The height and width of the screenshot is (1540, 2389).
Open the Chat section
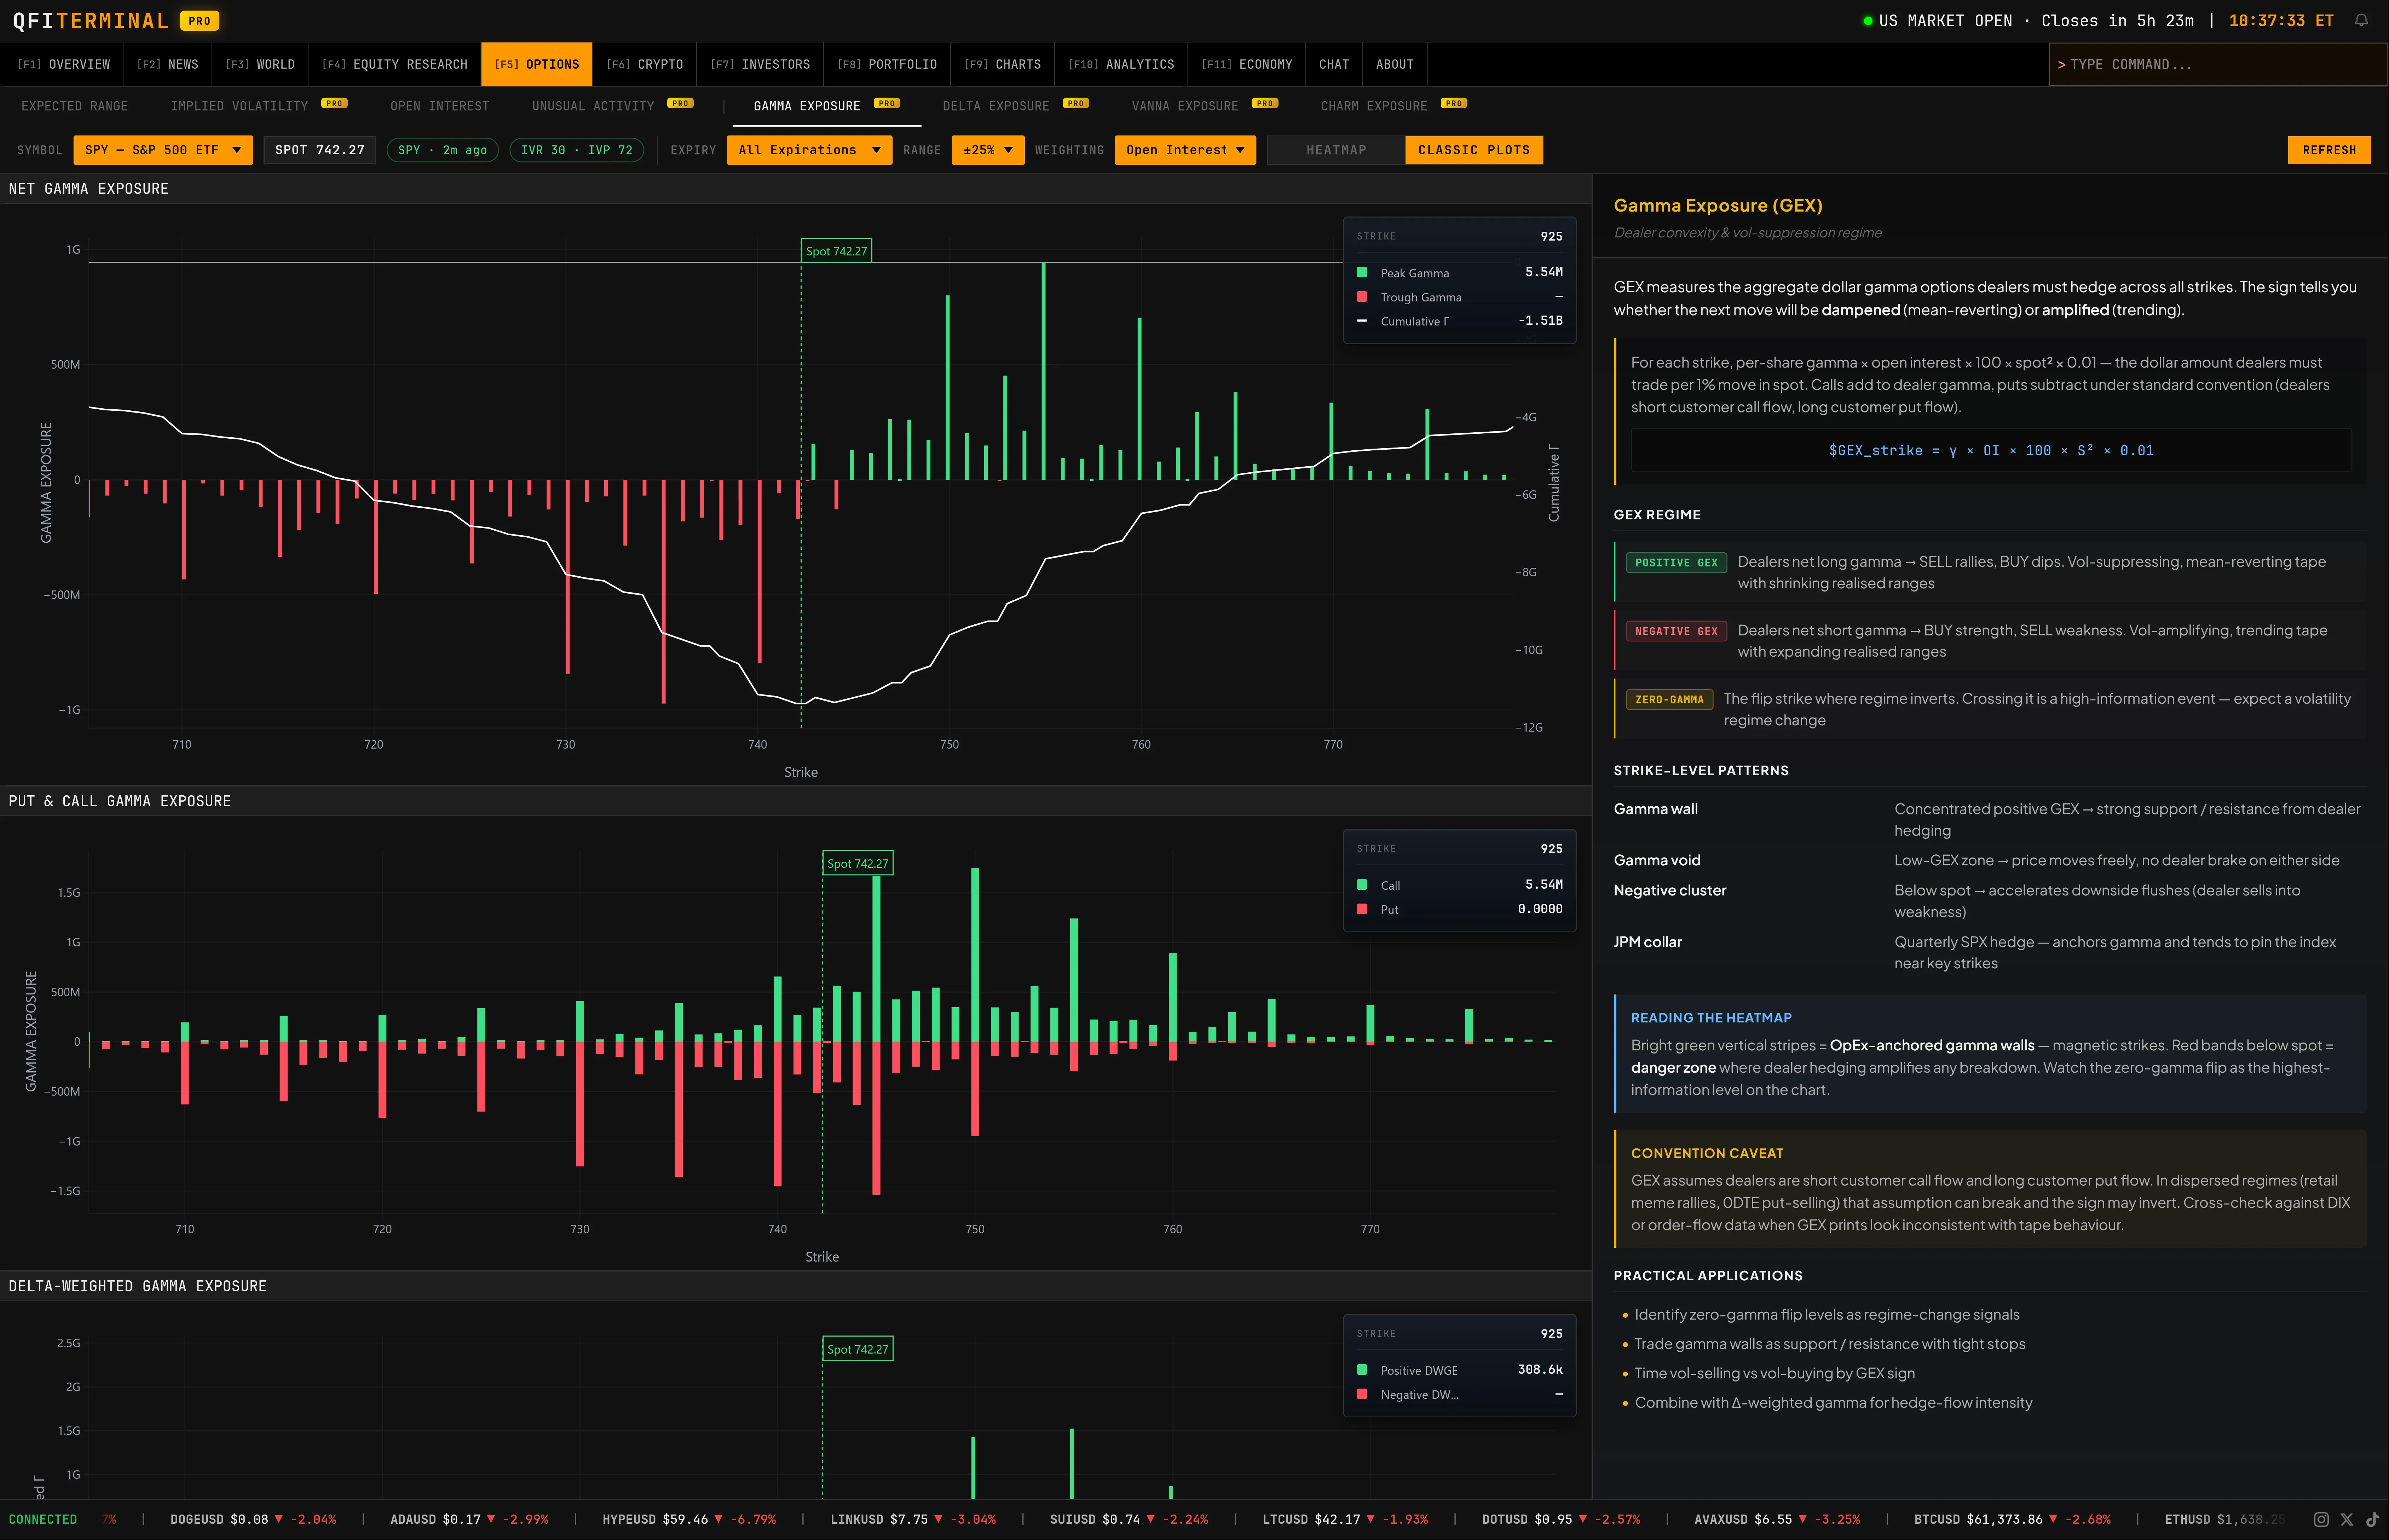pyautogui.click(x=1334, y=64)
